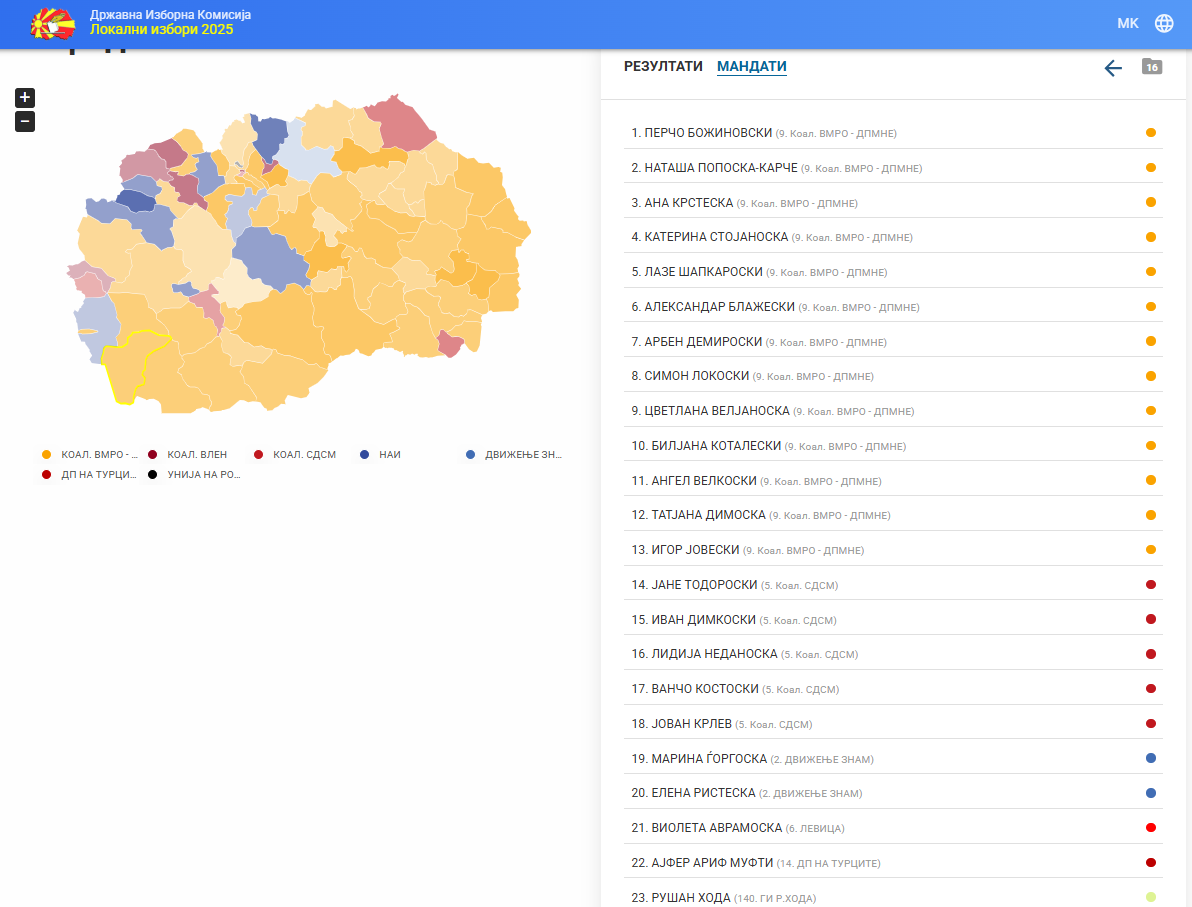Click the blue dot beside МАРИНА ЃОРГОСКА
This screenshot has width=1192, height=907.
pos(1151,759)
